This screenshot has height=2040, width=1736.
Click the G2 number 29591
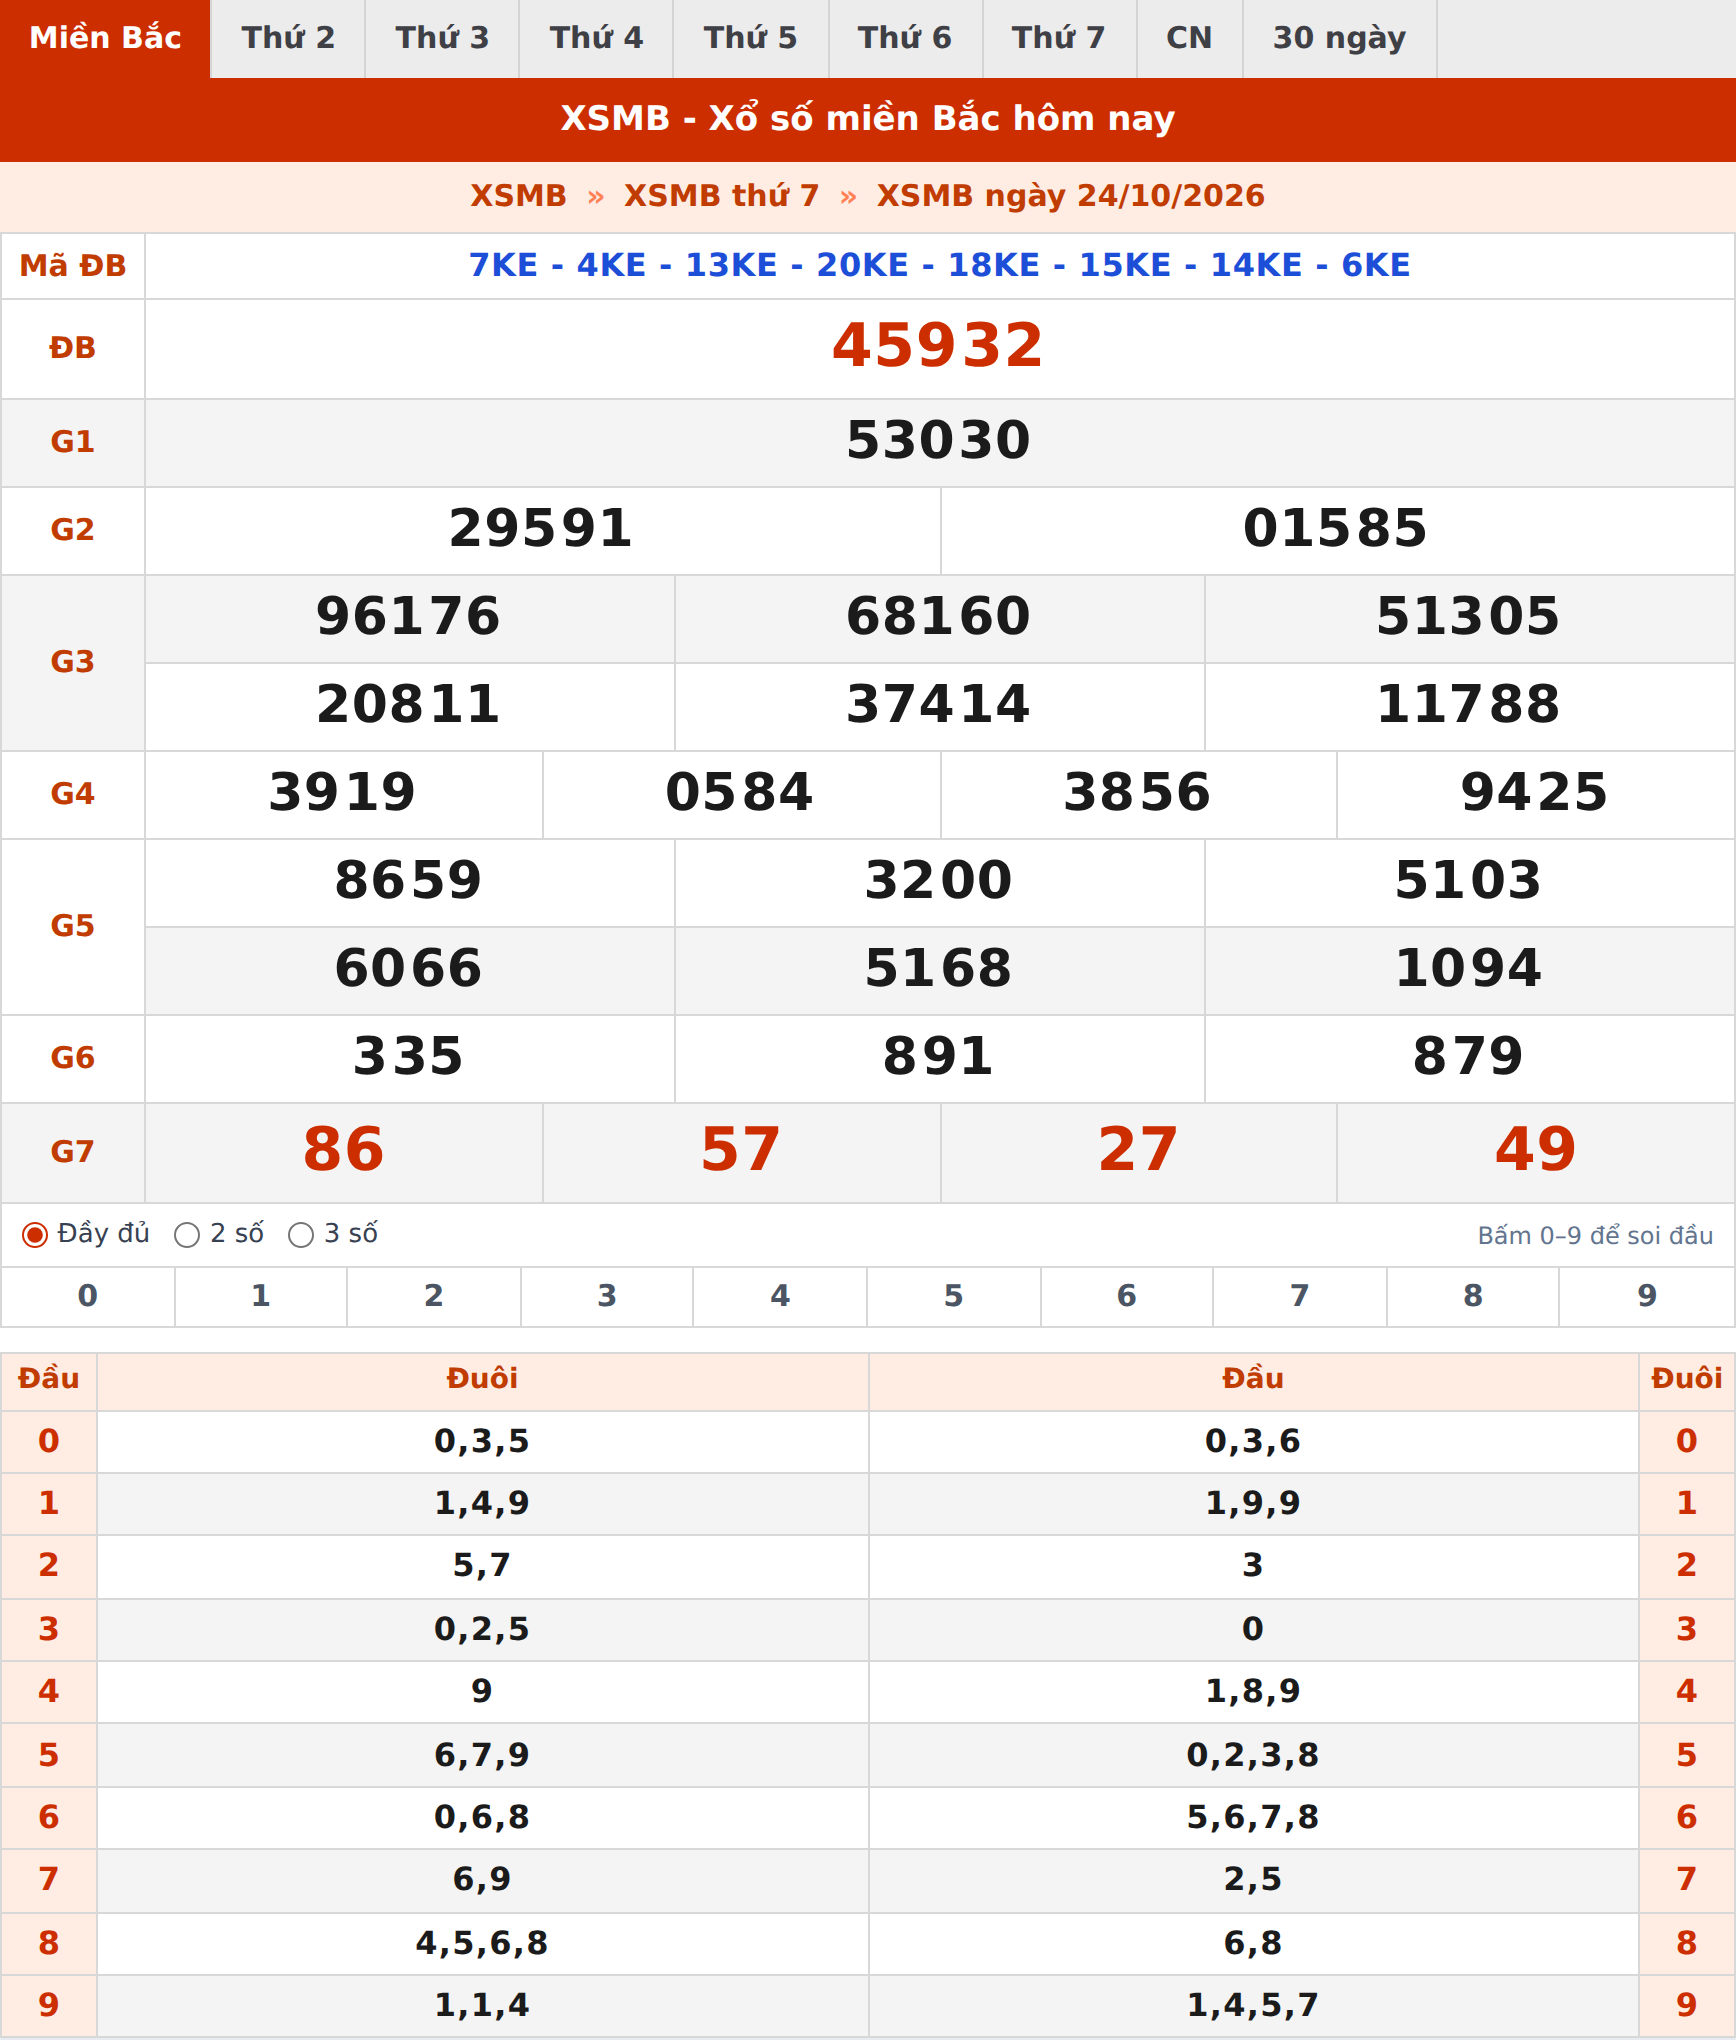point(541,529)
